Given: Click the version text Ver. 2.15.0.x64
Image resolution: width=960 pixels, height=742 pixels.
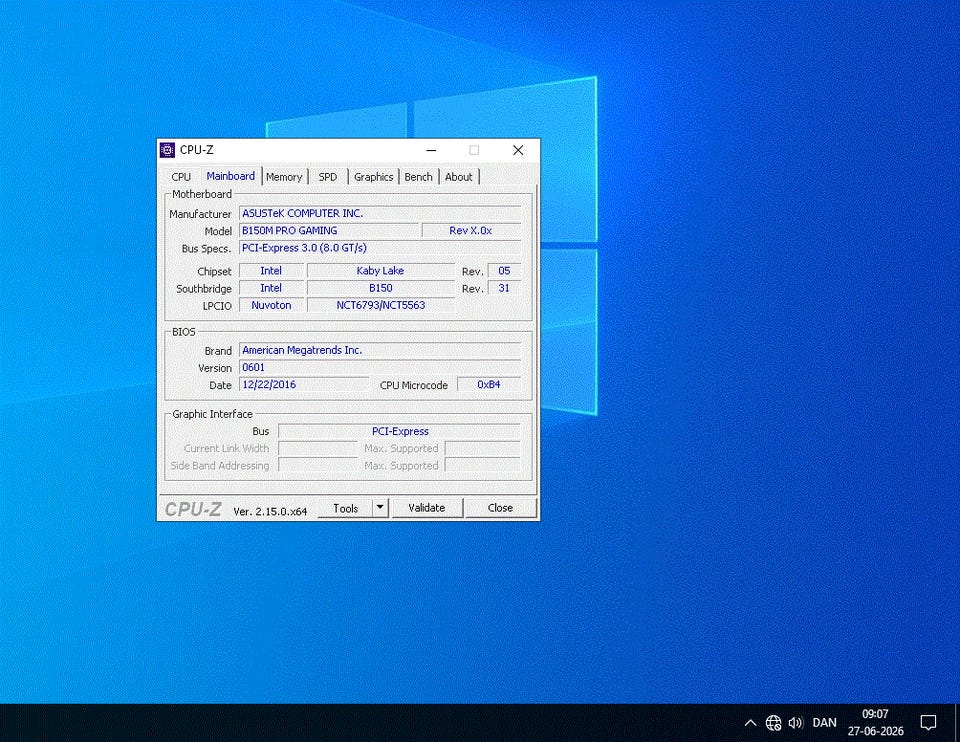Looking at the screenshot, I should pyautogui.click(x=270, y=511).
